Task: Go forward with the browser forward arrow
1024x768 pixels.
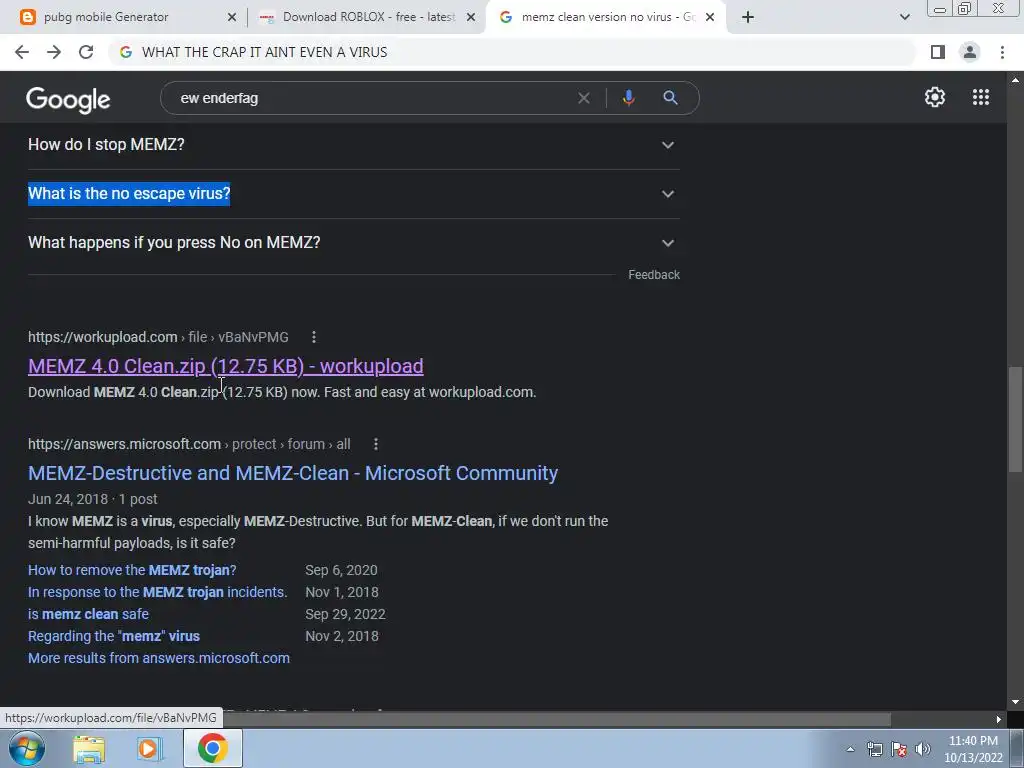Action: 54,52
